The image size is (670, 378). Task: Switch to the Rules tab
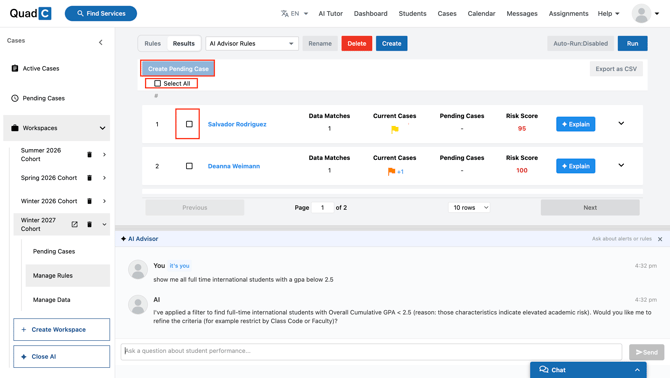[x=153, y=44]
